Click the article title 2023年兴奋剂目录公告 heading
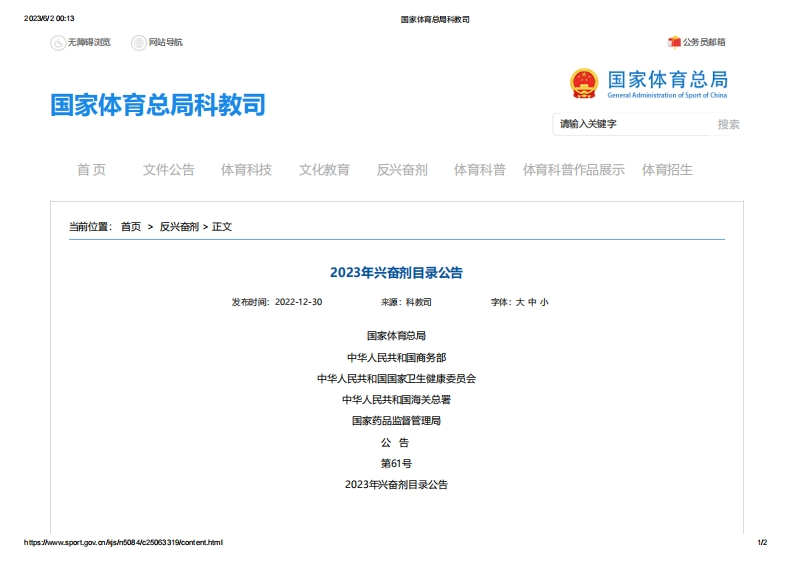 396,273
